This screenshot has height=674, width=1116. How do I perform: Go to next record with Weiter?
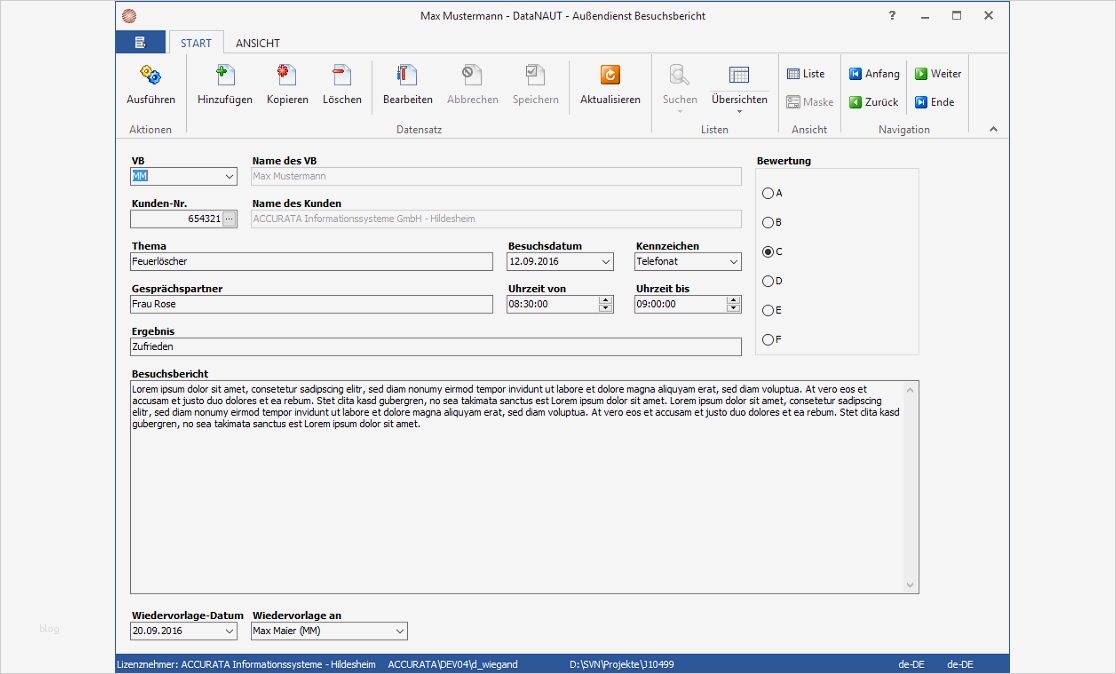pyautogui.click(x=938, y=73)
